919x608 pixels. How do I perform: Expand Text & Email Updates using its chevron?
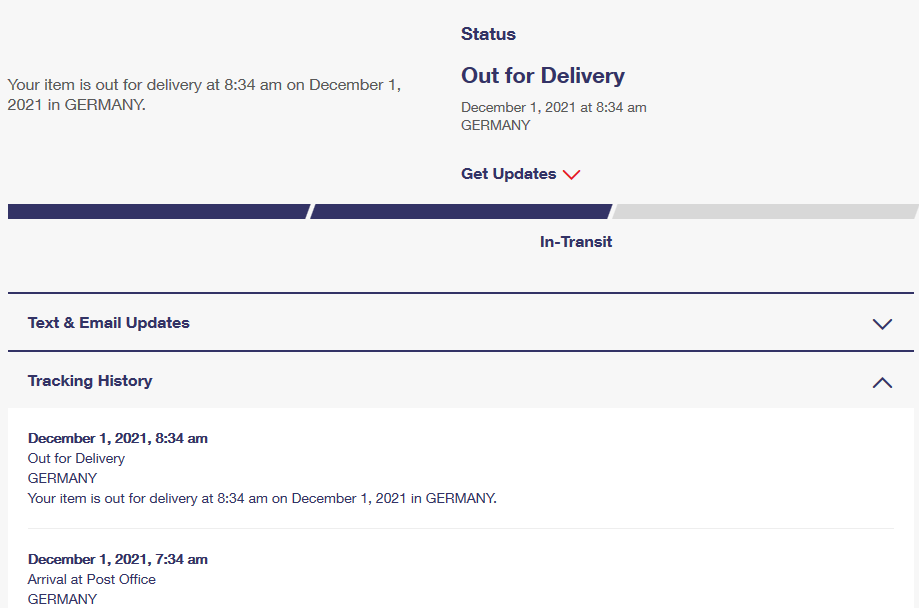click(x=881, y=324)
